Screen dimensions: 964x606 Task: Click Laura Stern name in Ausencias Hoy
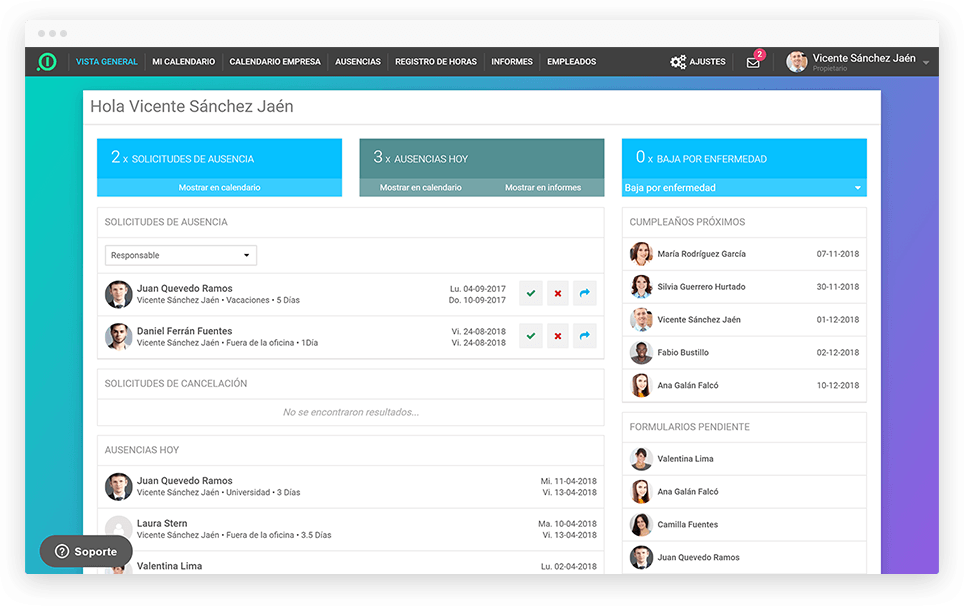162,523
